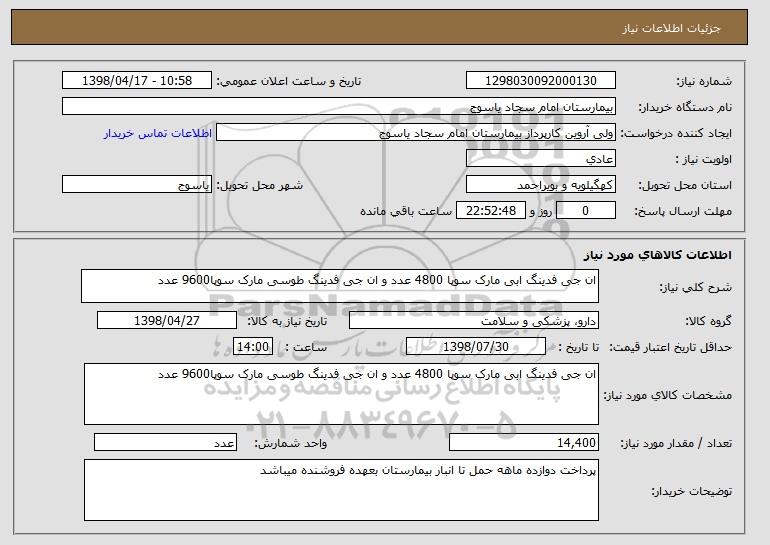Click the quantity field 14,400
Screen dimensions: 770x545
coord(524,442)
